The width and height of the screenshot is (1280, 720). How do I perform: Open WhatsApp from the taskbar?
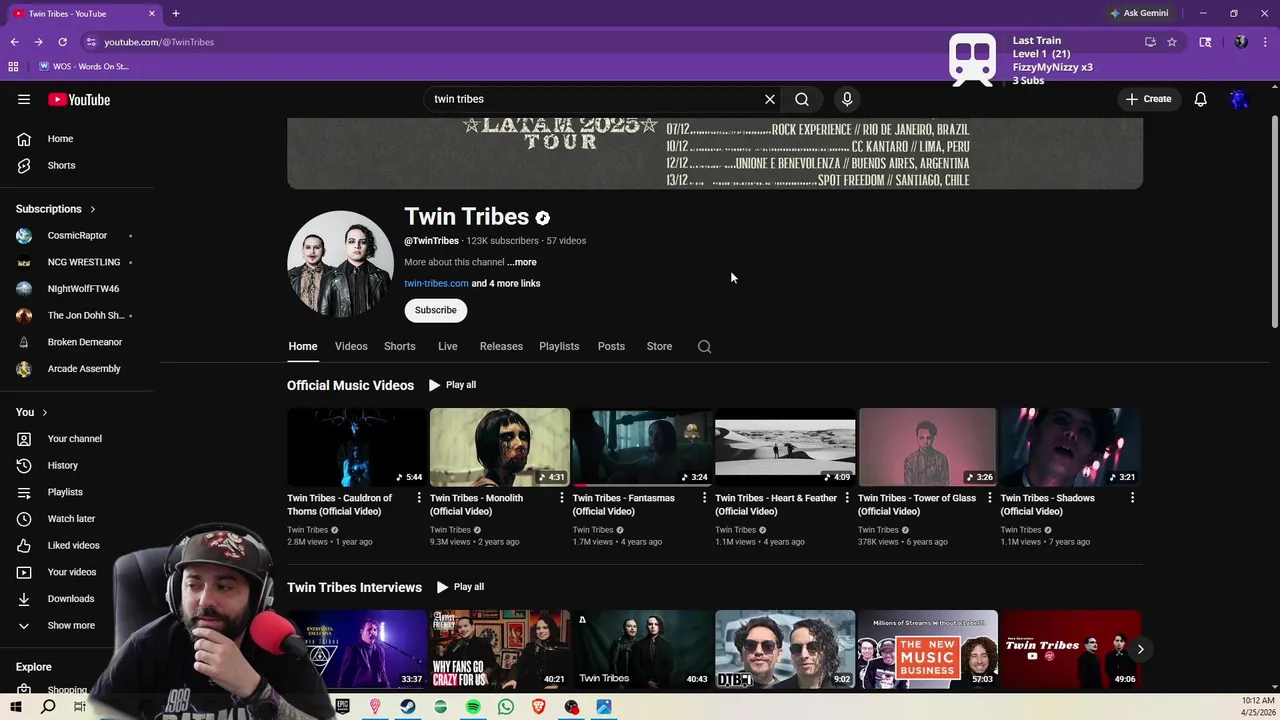tap(506, 707)
